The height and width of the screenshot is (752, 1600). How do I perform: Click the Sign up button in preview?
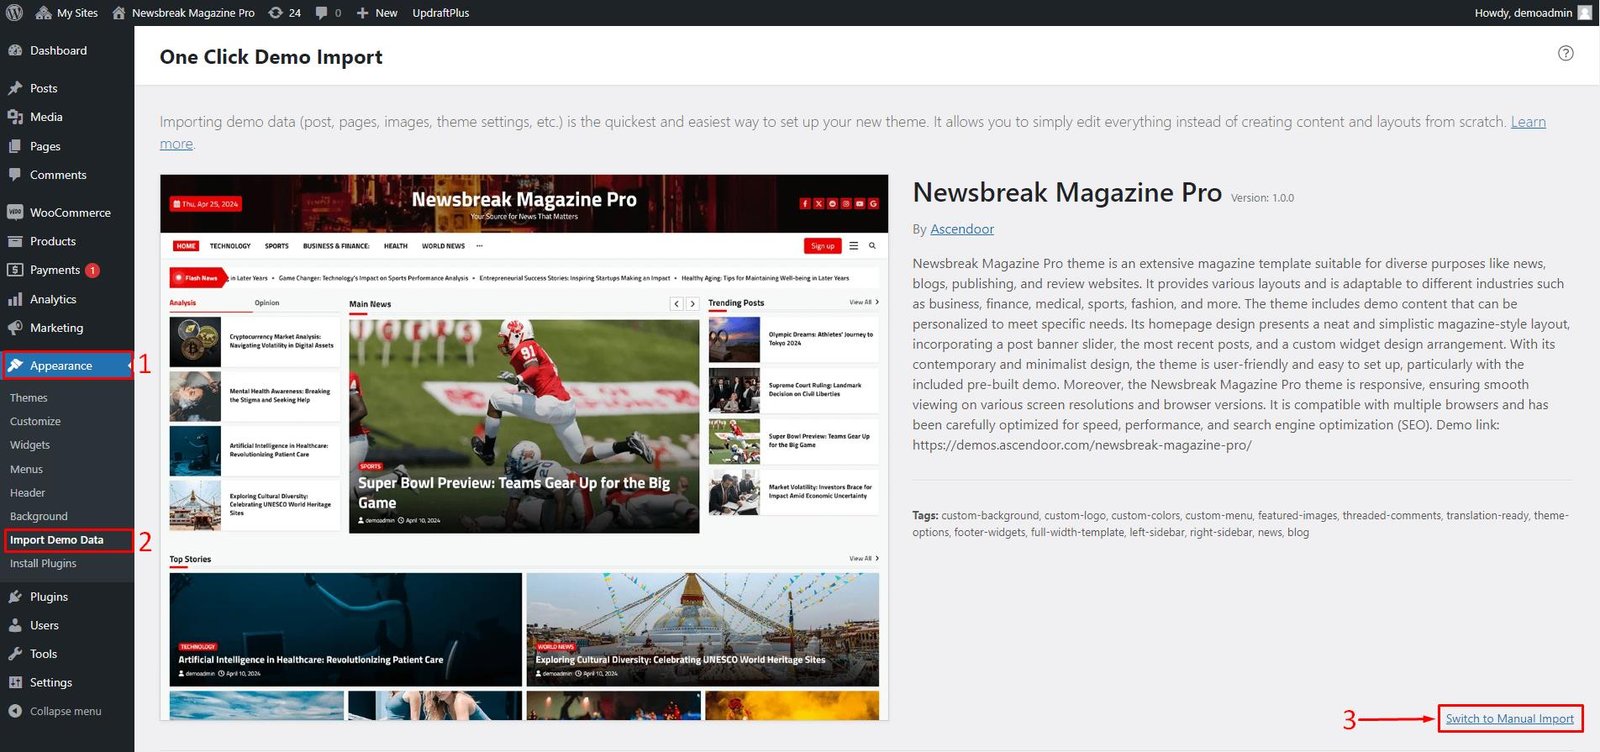[823, 246]
